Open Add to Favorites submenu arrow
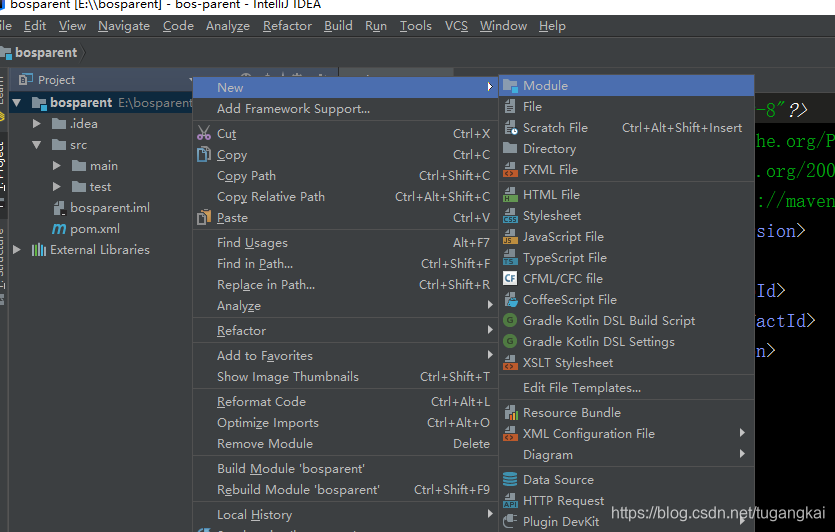 [x=490, y=355]
